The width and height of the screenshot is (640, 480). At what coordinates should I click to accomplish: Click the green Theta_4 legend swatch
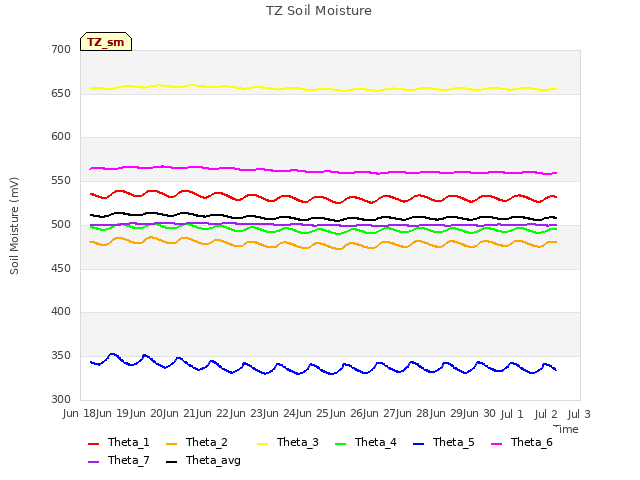click(340, 444)
